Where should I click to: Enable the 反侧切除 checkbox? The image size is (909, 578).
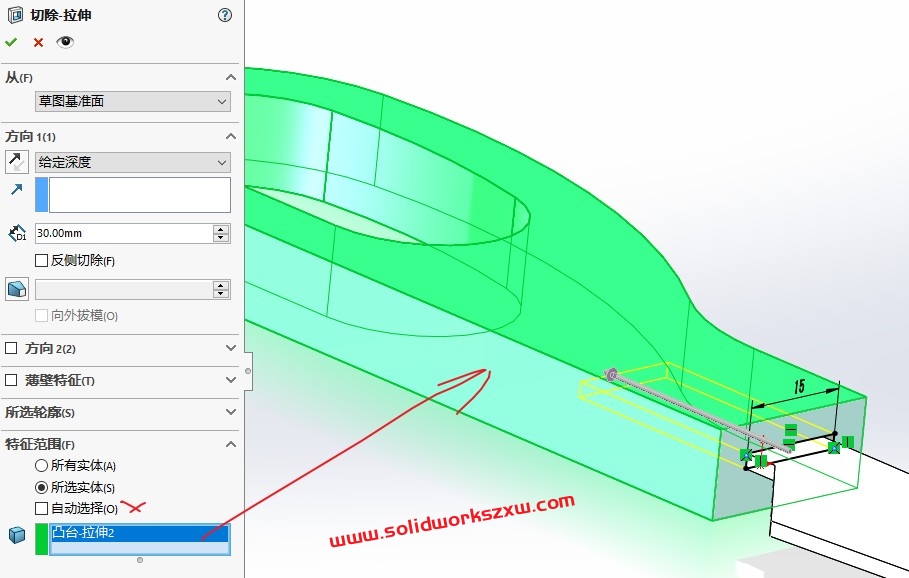coord(42,261)
